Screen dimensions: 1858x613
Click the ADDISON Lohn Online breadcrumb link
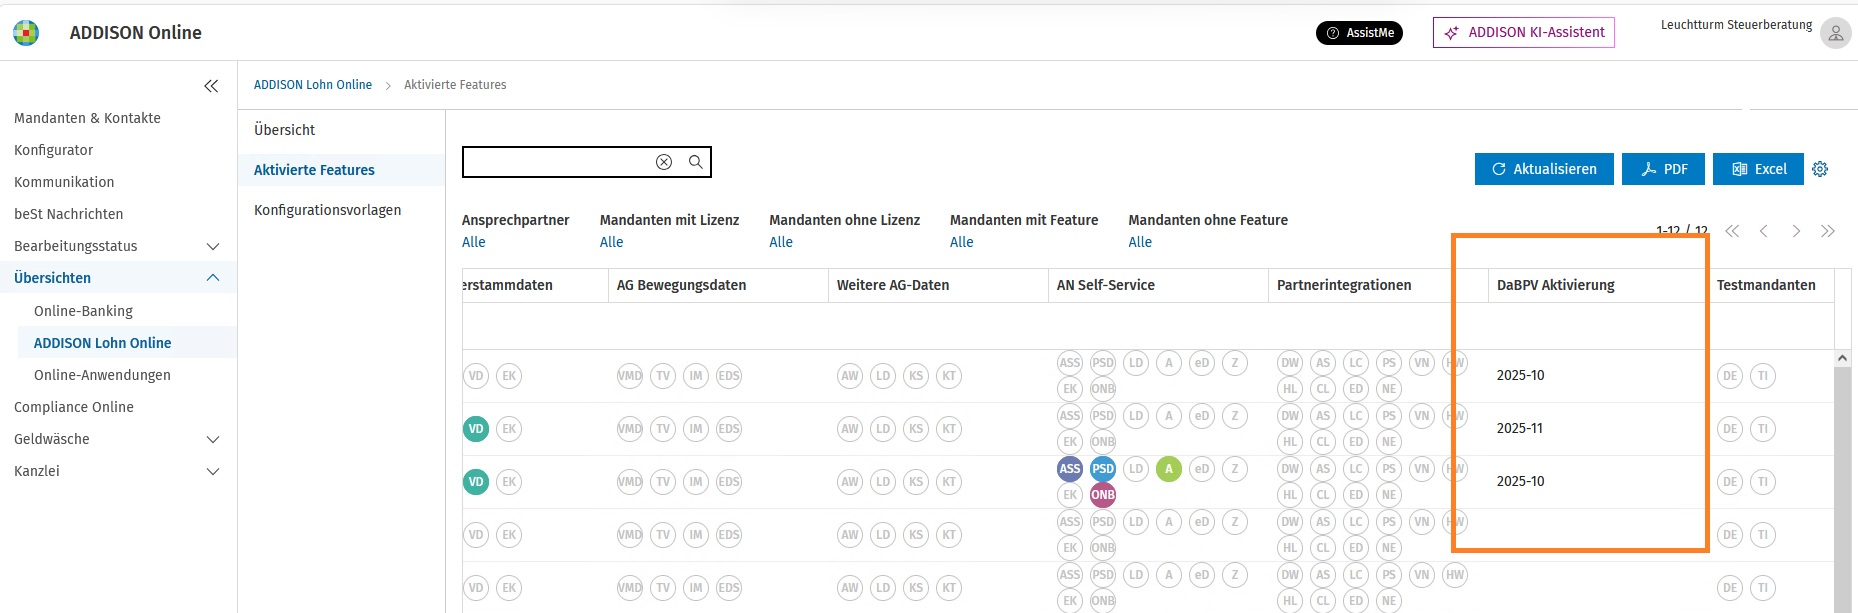[313, 85]
